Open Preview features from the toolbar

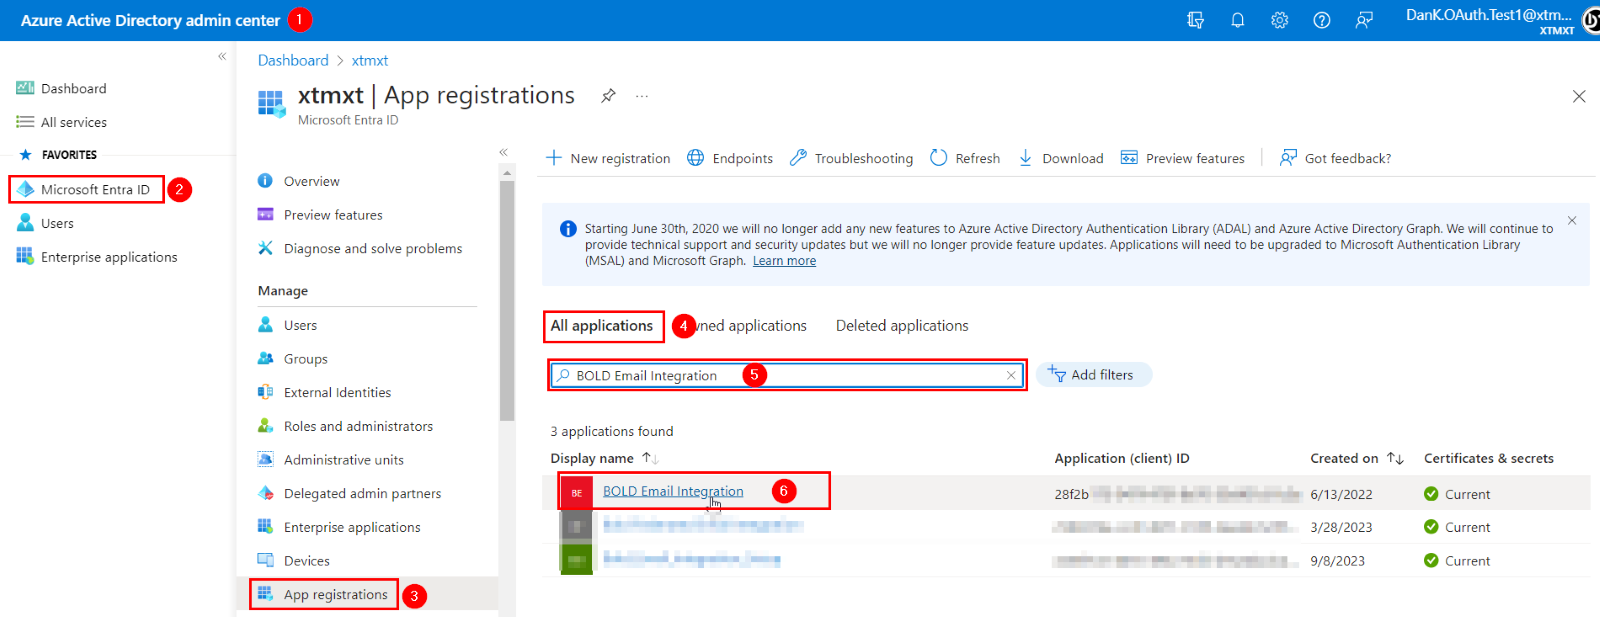(x=1183, y=158)
